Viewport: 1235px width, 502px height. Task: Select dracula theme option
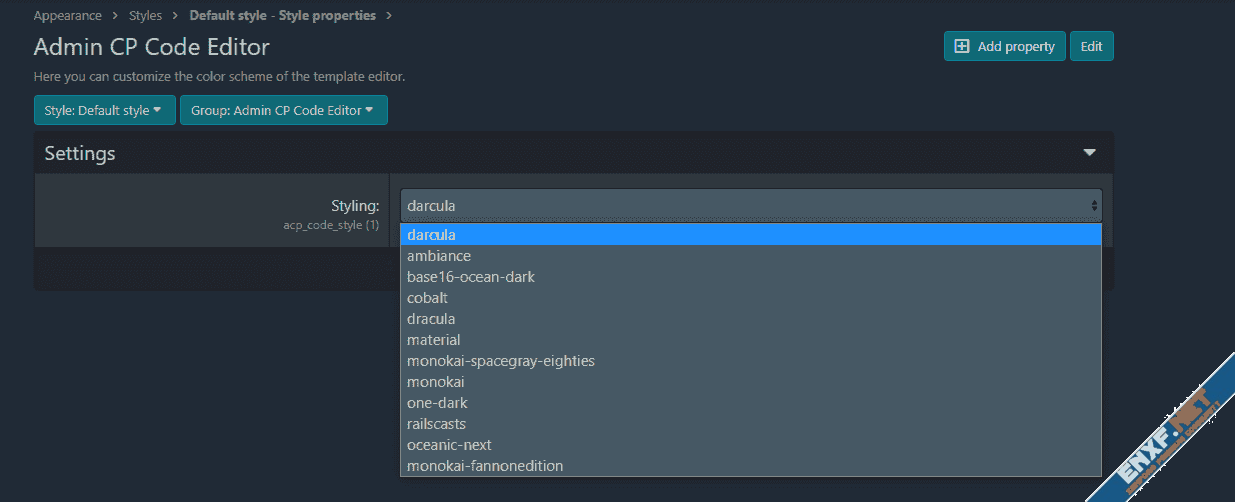431,319
